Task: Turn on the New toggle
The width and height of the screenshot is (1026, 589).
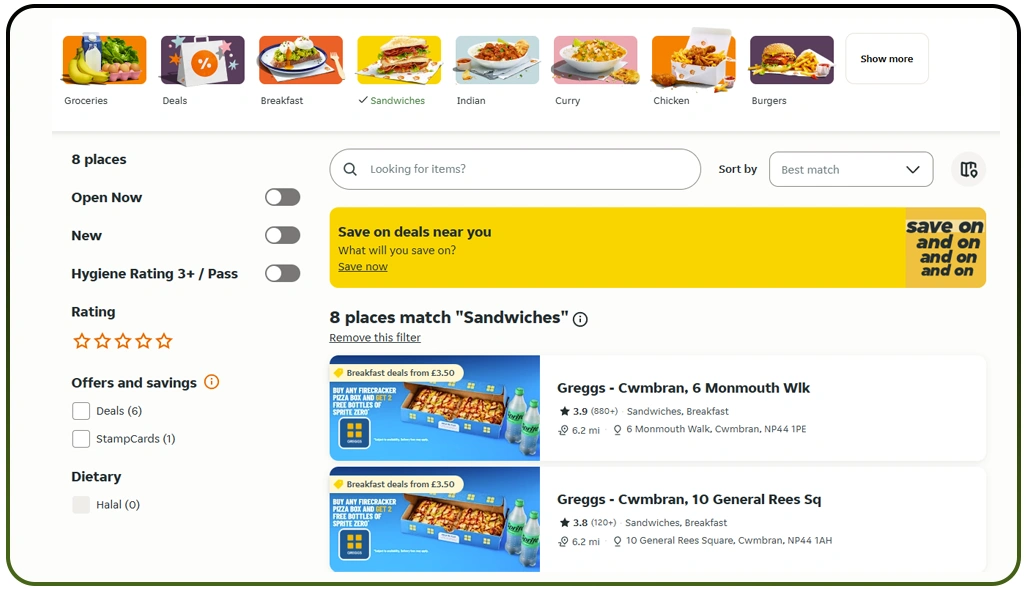Action: tap(282, 235)
